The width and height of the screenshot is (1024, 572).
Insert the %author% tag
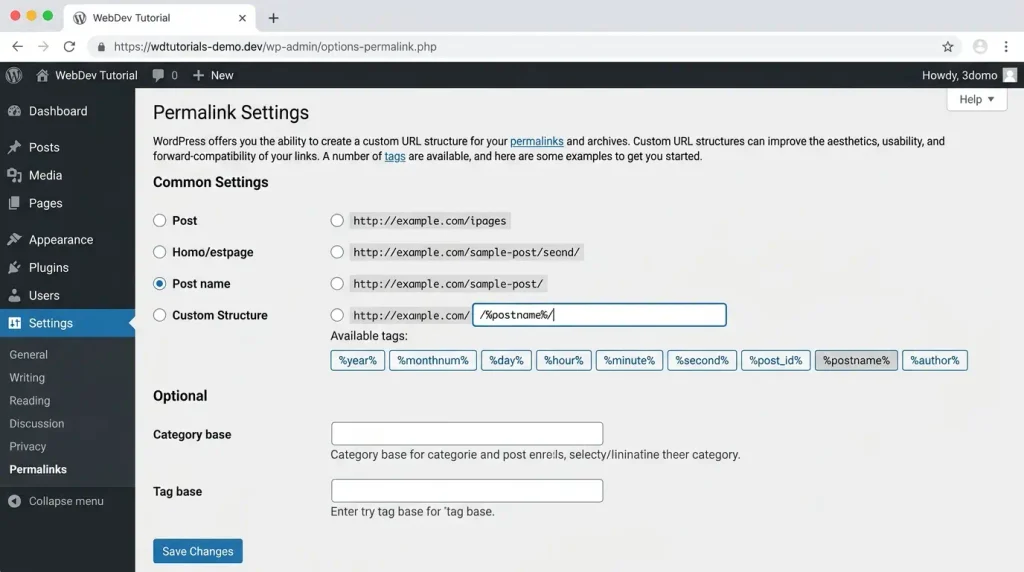[935, 360]
